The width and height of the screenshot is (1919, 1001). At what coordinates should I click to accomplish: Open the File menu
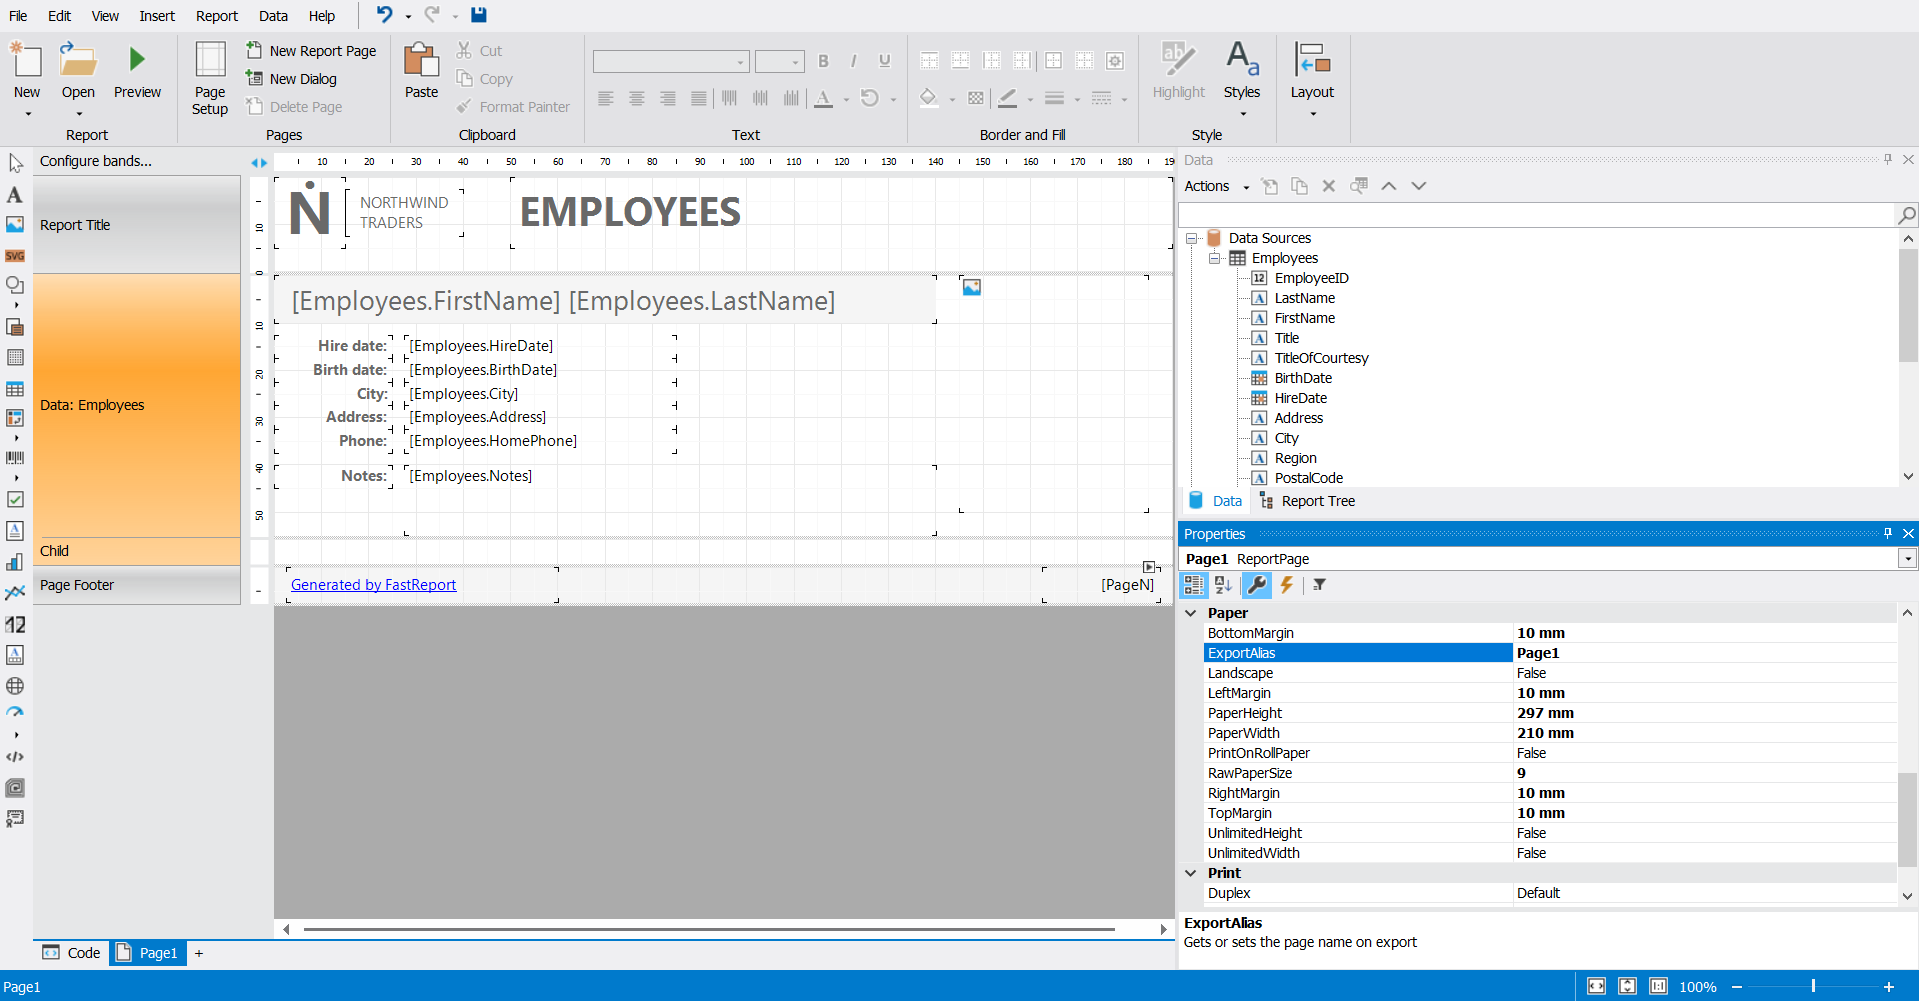18,16
